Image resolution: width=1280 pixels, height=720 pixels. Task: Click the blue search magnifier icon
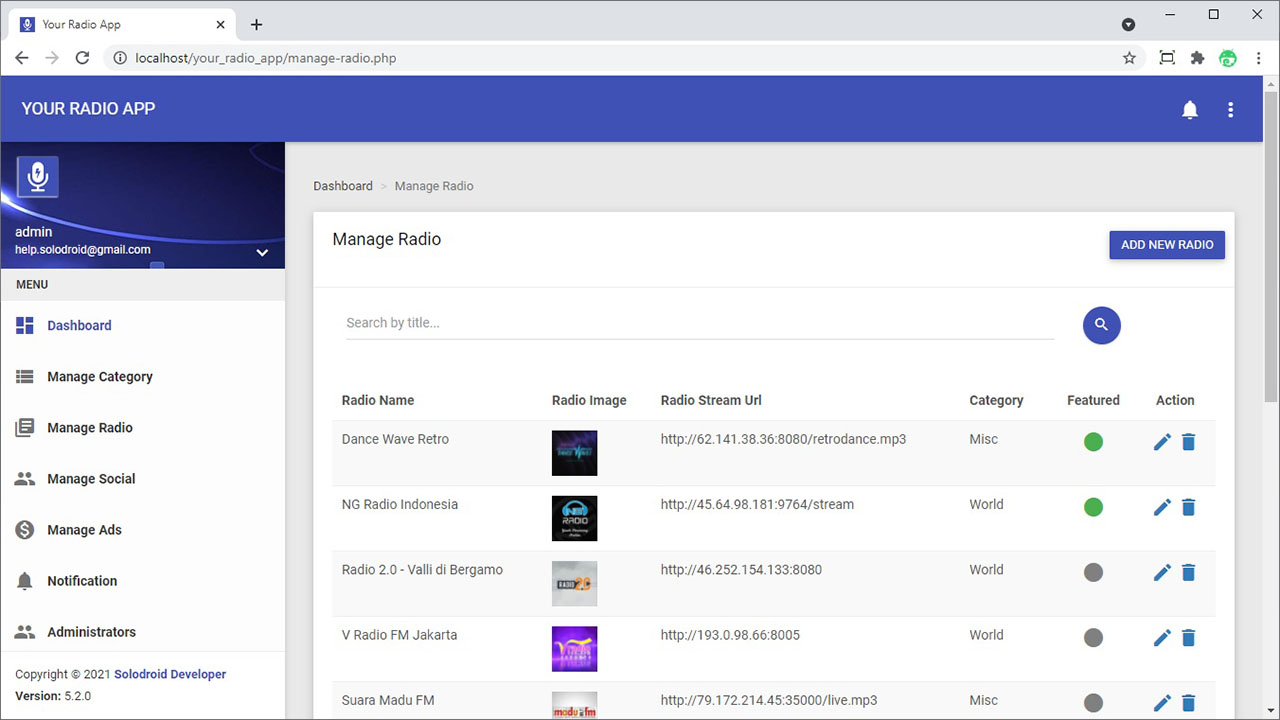point(1101,325)
